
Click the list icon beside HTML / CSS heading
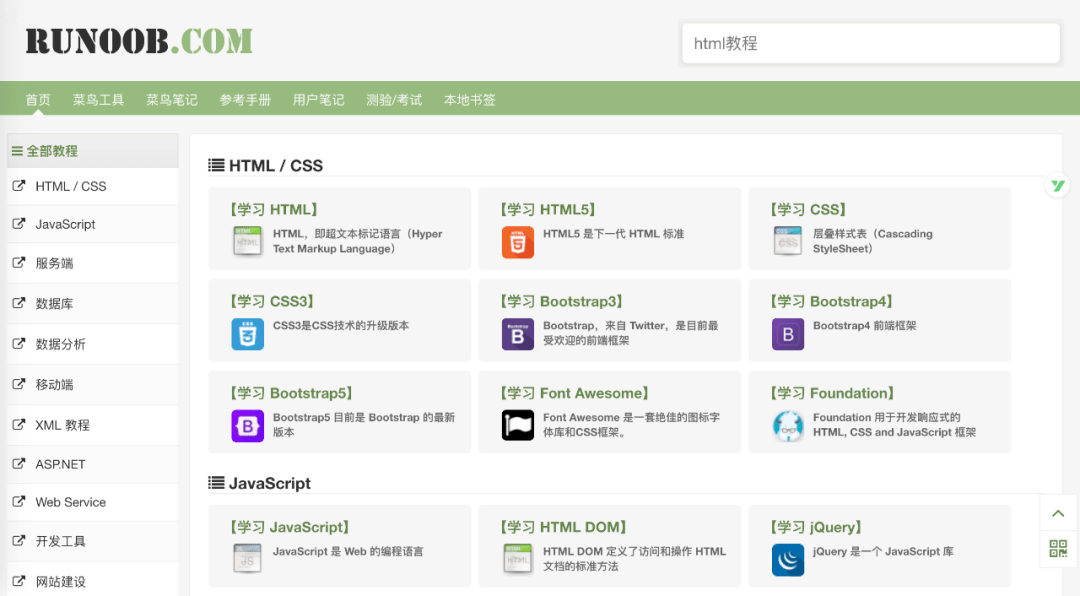(216, 165)
